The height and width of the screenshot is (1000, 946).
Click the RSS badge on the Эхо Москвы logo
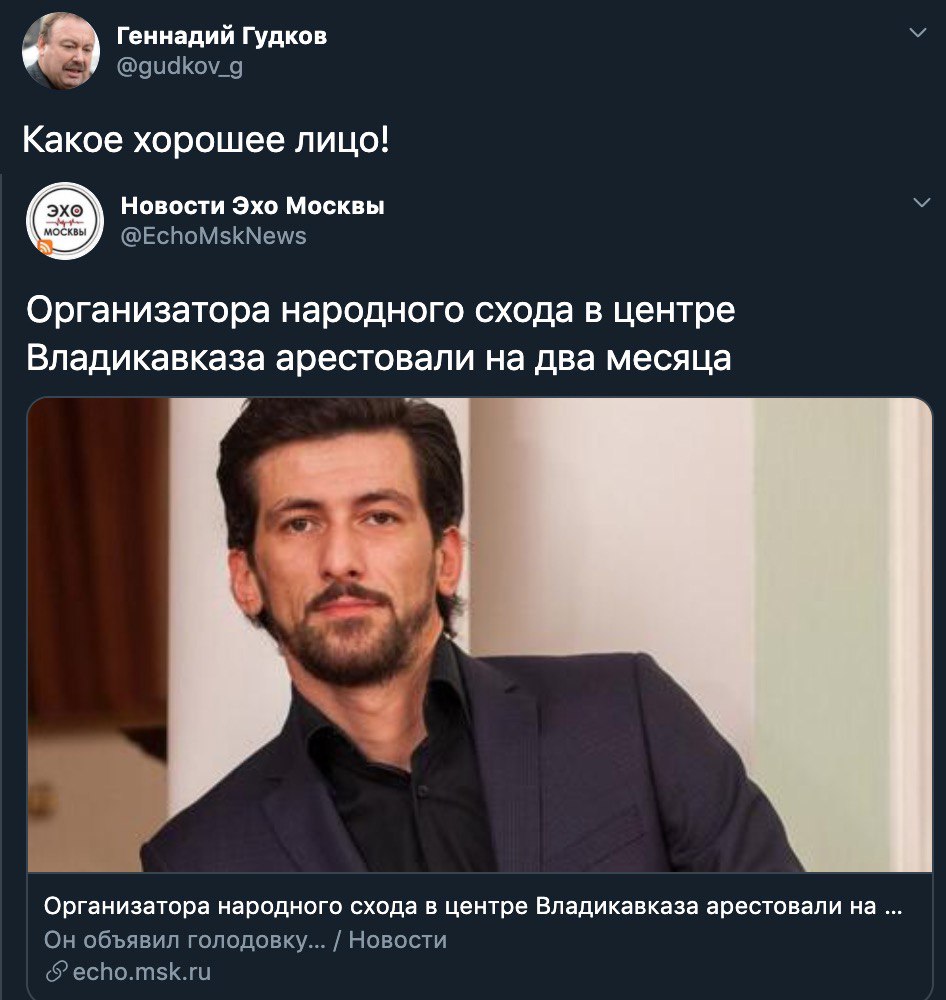point(45,247)
